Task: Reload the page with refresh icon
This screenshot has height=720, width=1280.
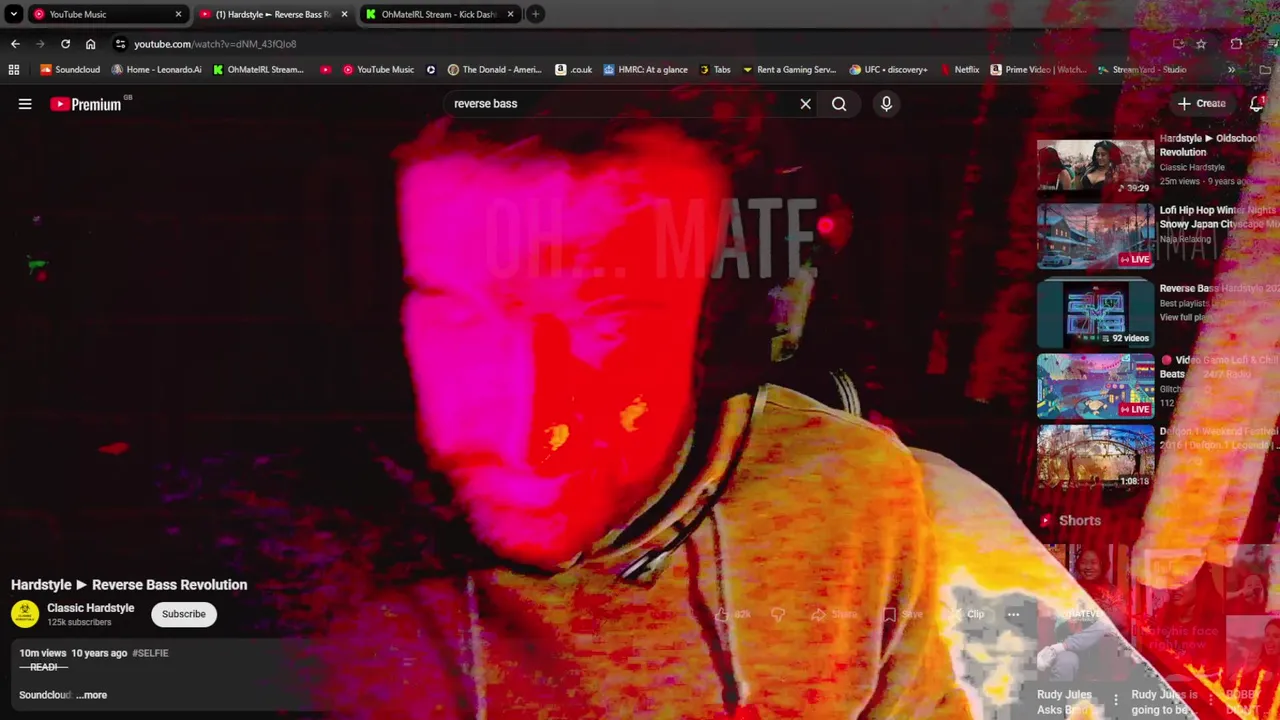Action: pyautogui.click(x=65, y=44)
